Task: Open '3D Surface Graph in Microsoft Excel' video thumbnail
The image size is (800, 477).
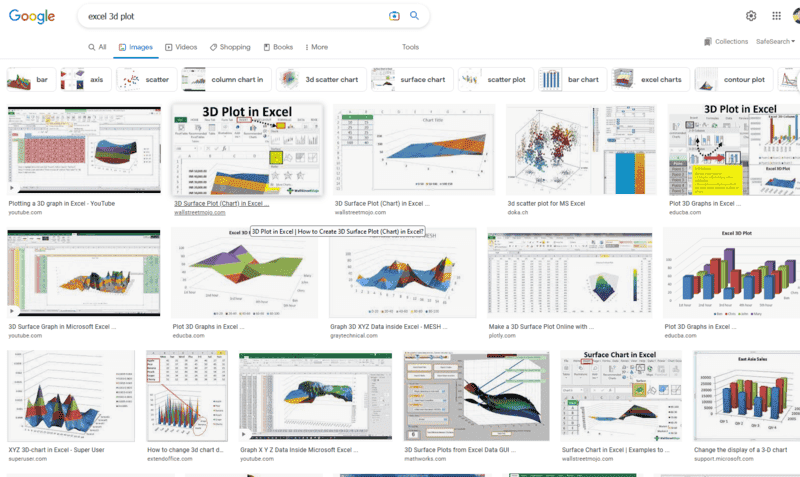Action: click(84, 273)
